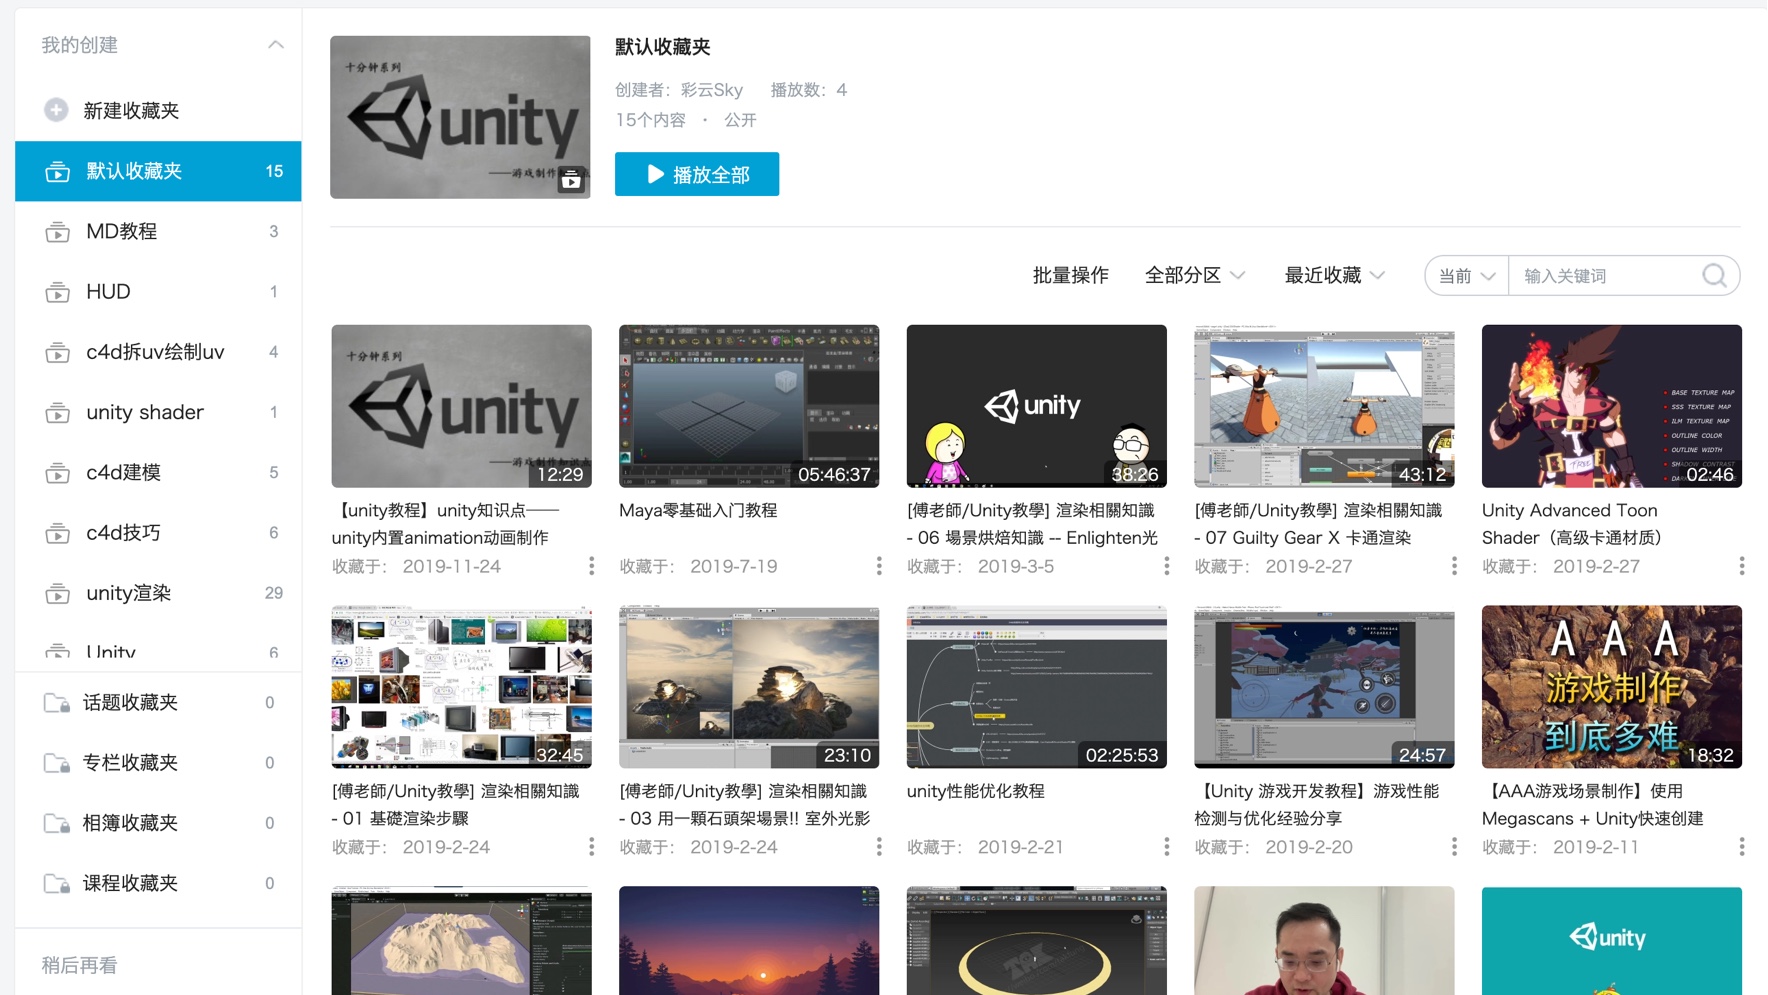The width and height of the screenshot is (1768, 995).
Task: Open the 02:25:53 性能优化 thumbnail
Action: pos(1036,687)
